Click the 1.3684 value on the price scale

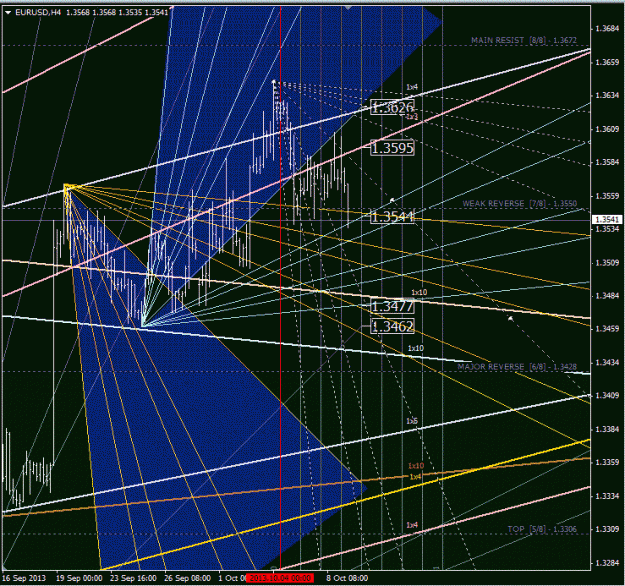click(607, 28)
